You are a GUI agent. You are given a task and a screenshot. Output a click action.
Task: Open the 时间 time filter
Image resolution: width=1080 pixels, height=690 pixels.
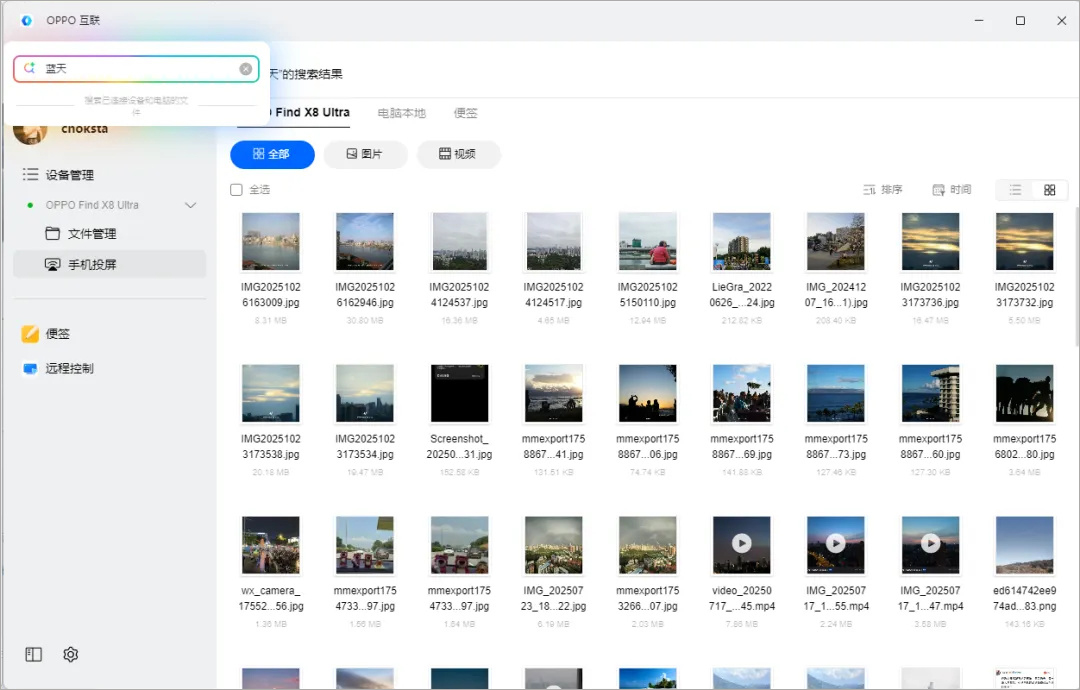(951, 190)
